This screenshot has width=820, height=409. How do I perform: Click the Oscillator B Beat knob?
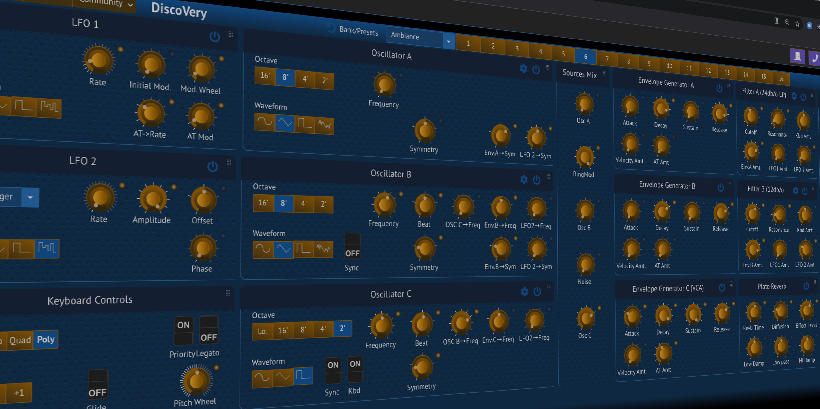pos(425,206)
